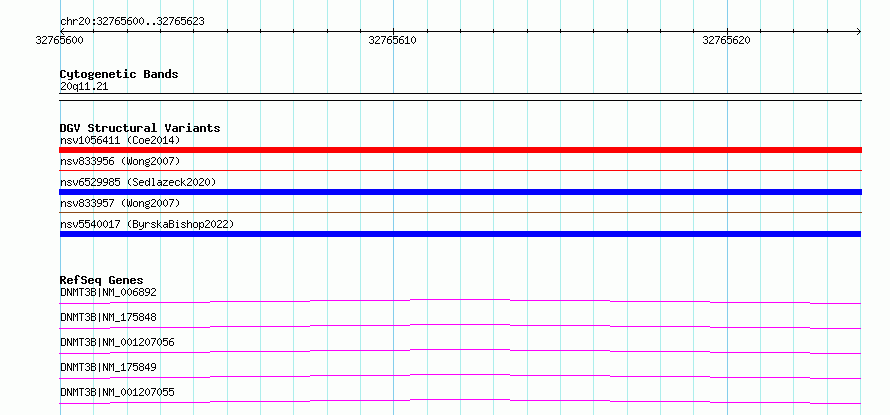The image size is (890, 415).
Task: Open variant nsv5540017 (ByrskaBishop2022) label
Action: (147, 224)
